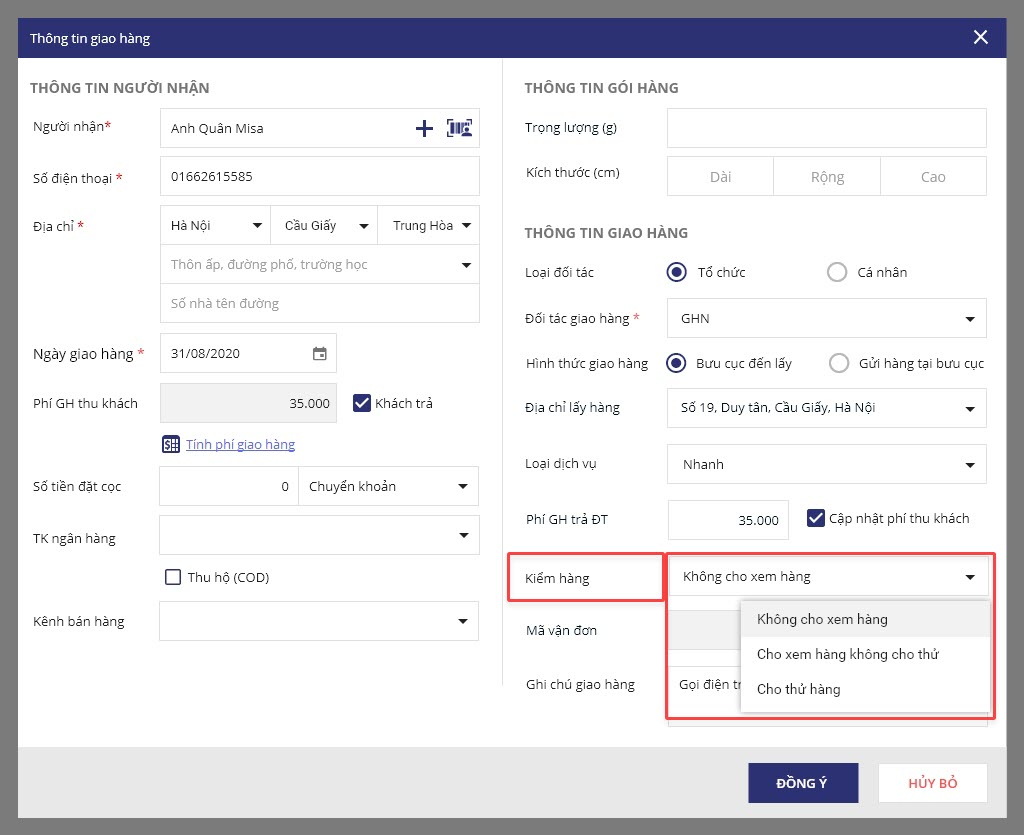Click the Trọng lượng (g) input field
1024x835 pixels.
click(x=826, y=128)
